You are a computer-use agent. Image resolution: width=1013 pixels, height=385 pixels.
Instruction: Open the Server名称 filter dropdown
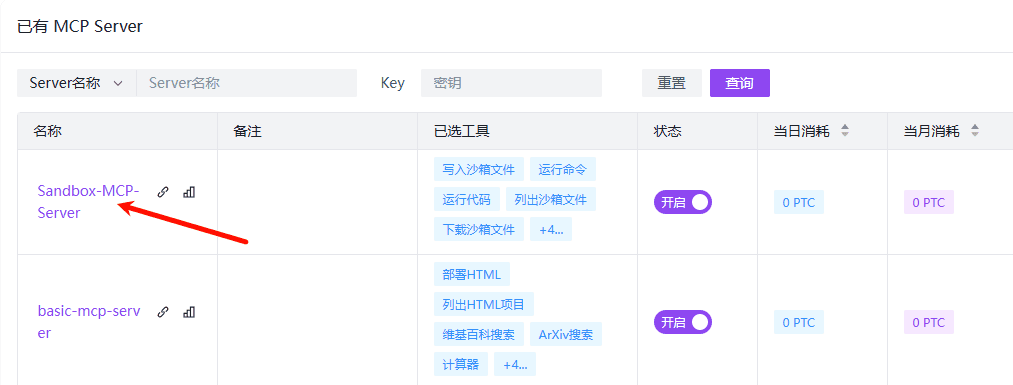point(76,83)
